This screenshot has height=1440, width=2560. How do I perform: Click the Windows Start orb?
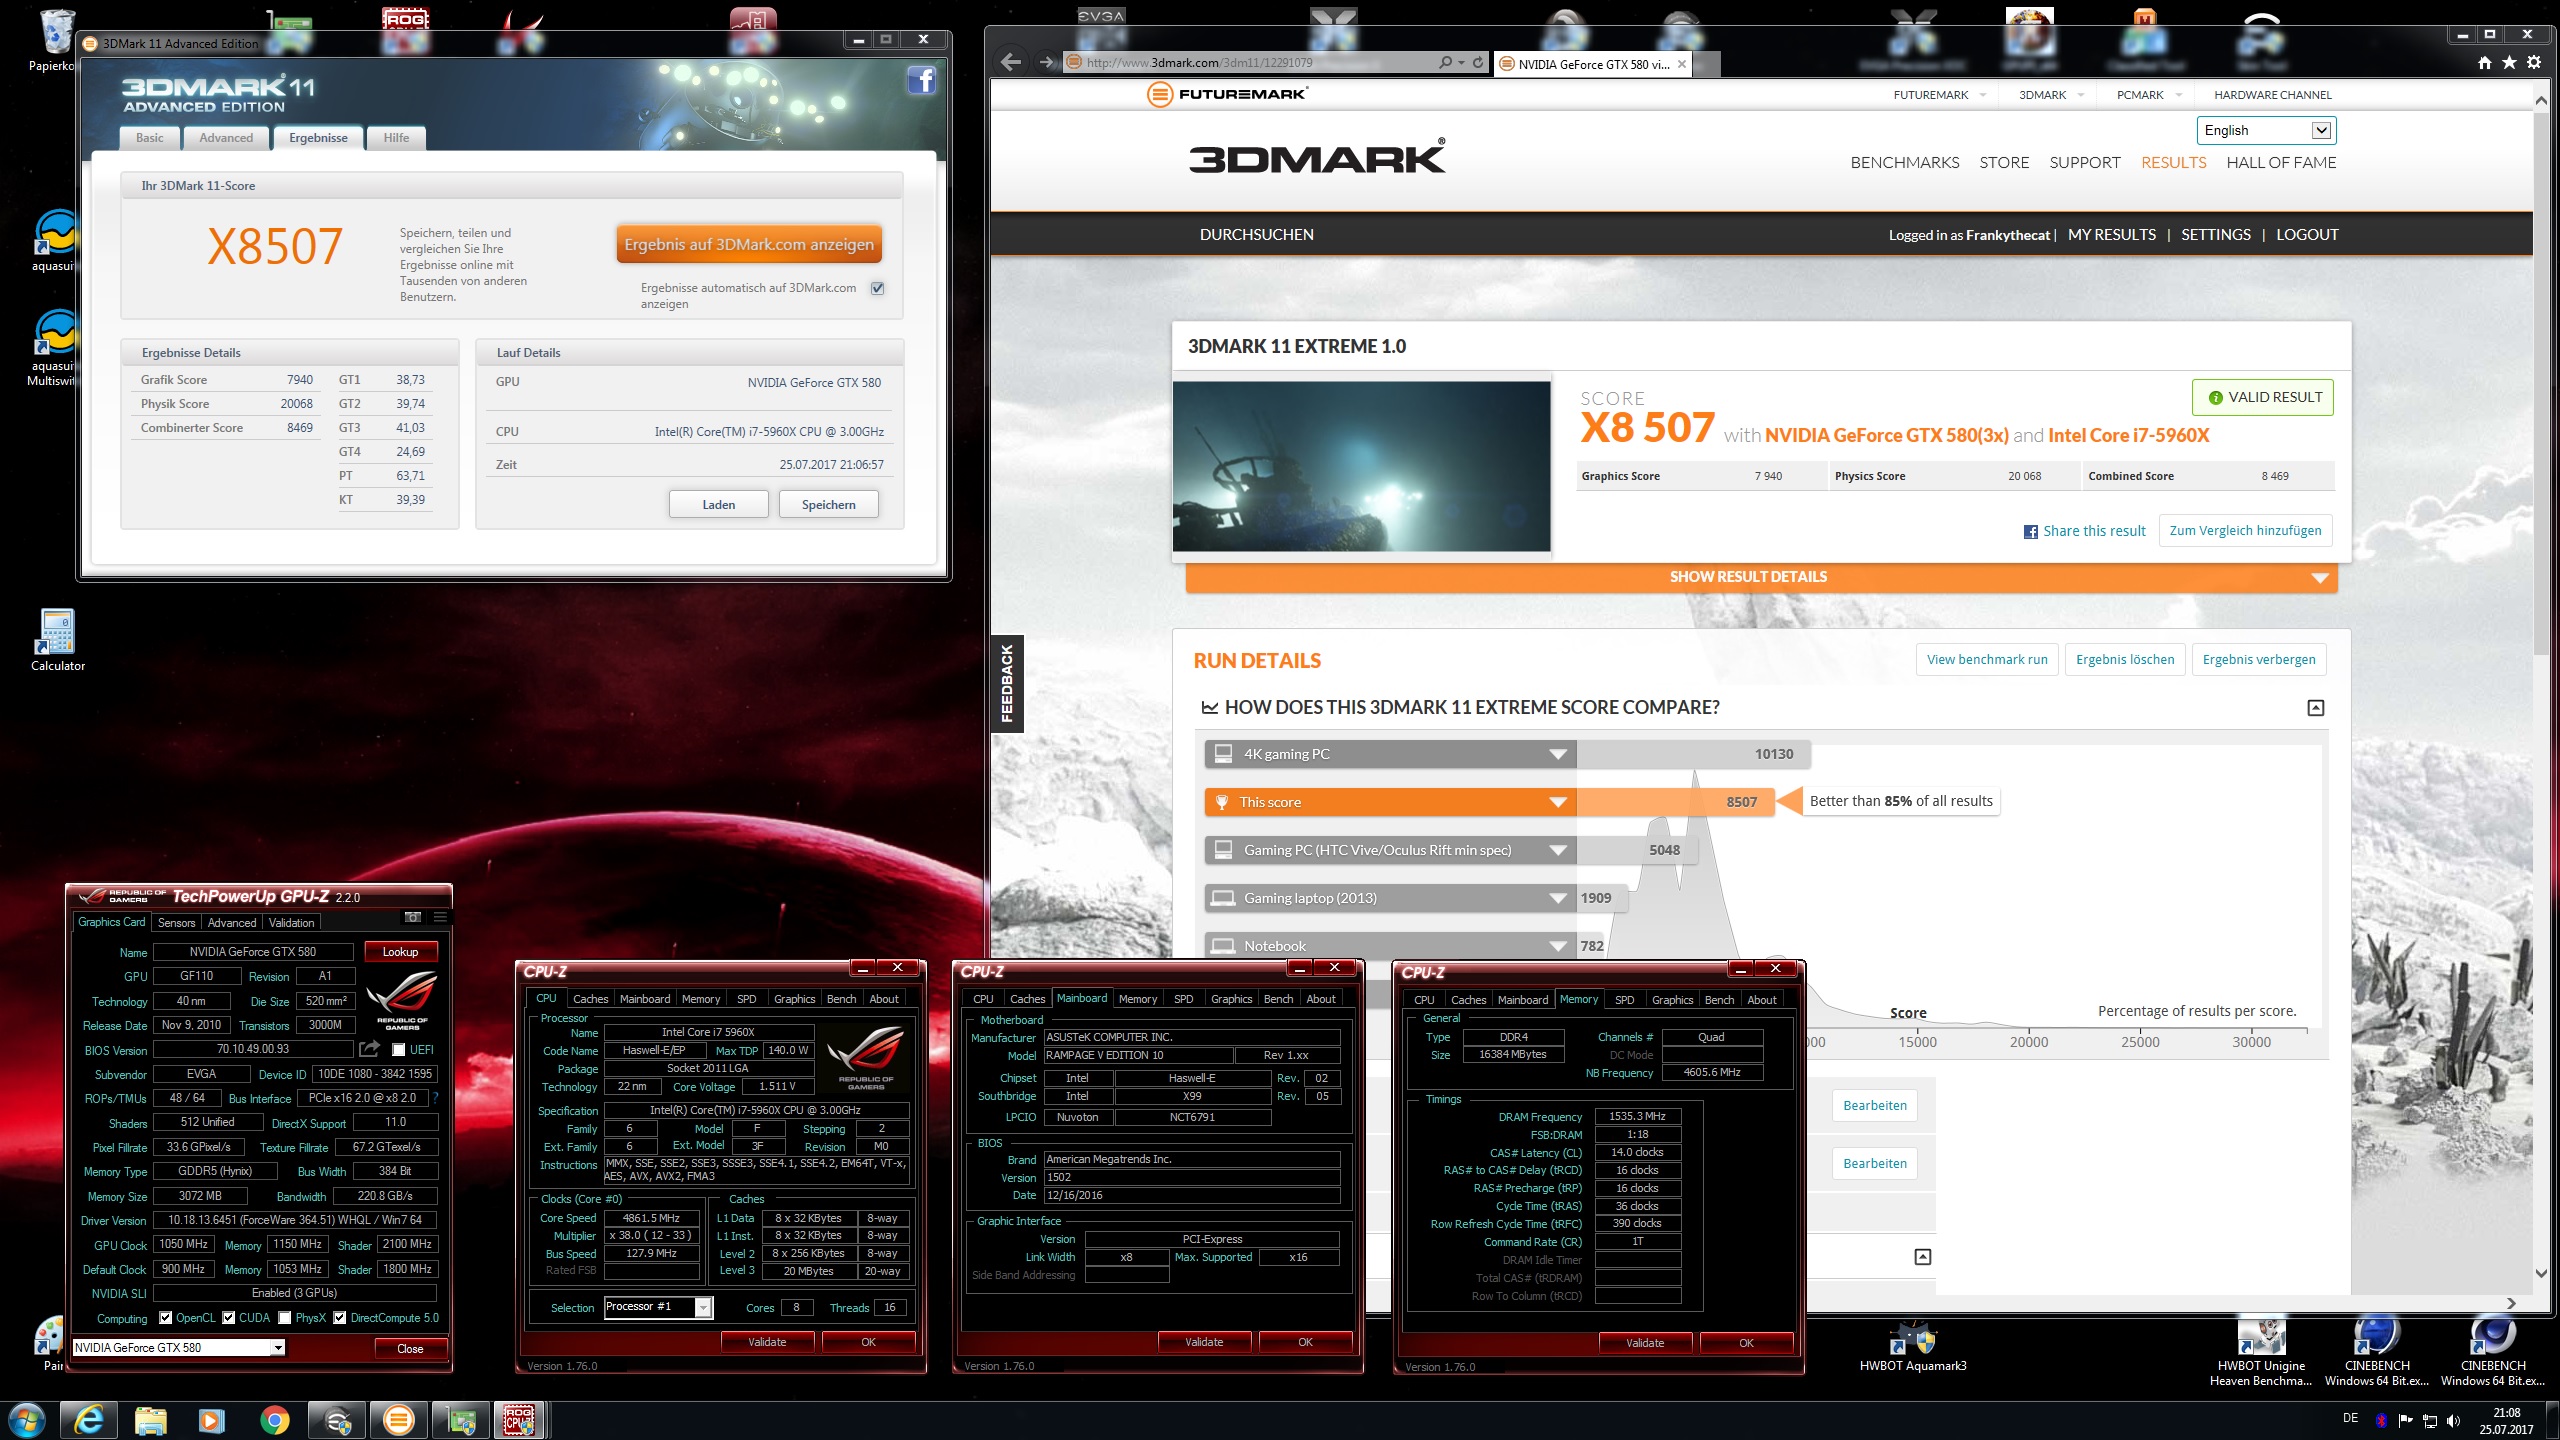pos(26,1419)
